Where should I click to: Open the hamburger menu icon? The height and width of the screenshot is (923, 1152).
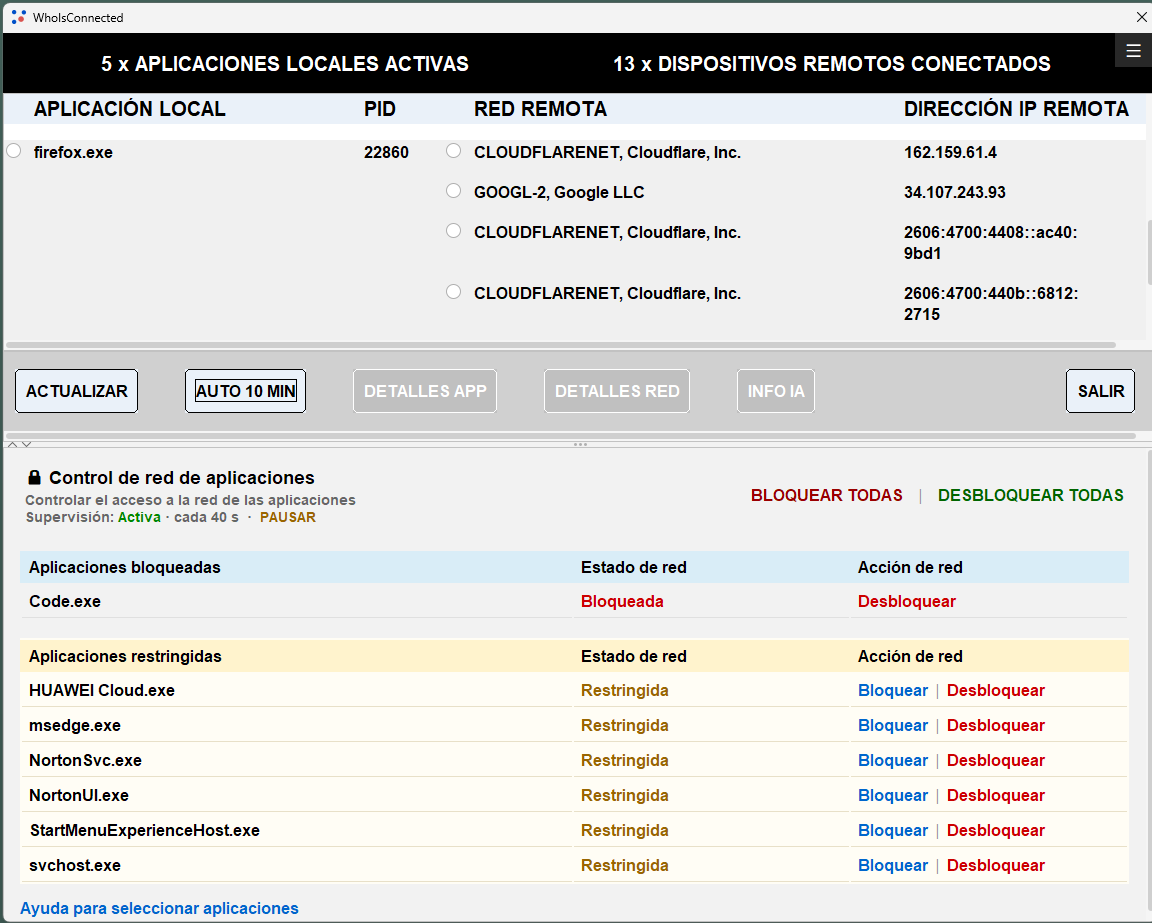(x=1133, y=51)
